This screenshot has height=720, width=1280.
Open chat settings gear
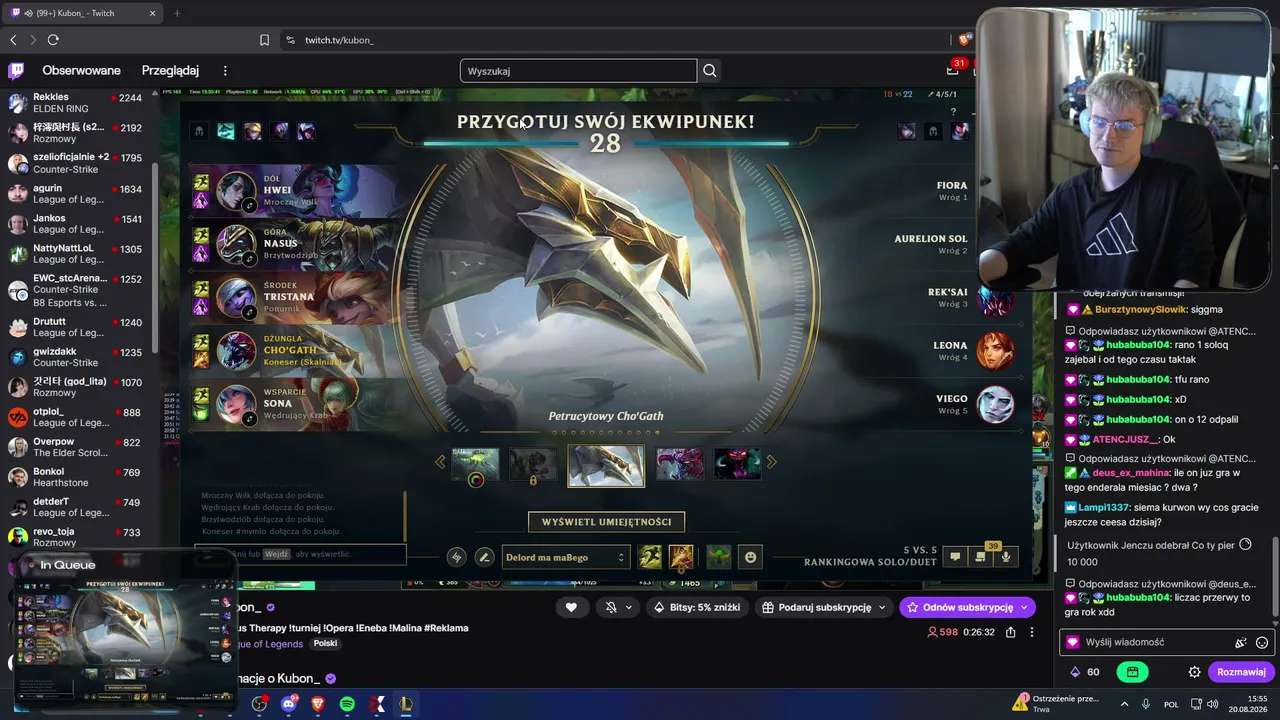click(1194, 672)
